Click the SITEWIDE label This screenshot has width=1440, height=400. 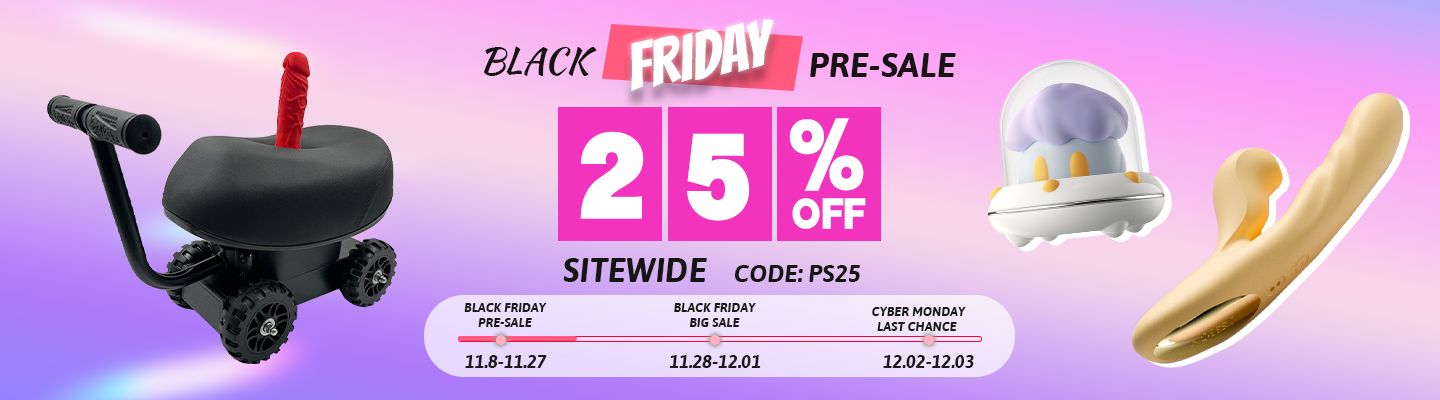pos(635,271)
